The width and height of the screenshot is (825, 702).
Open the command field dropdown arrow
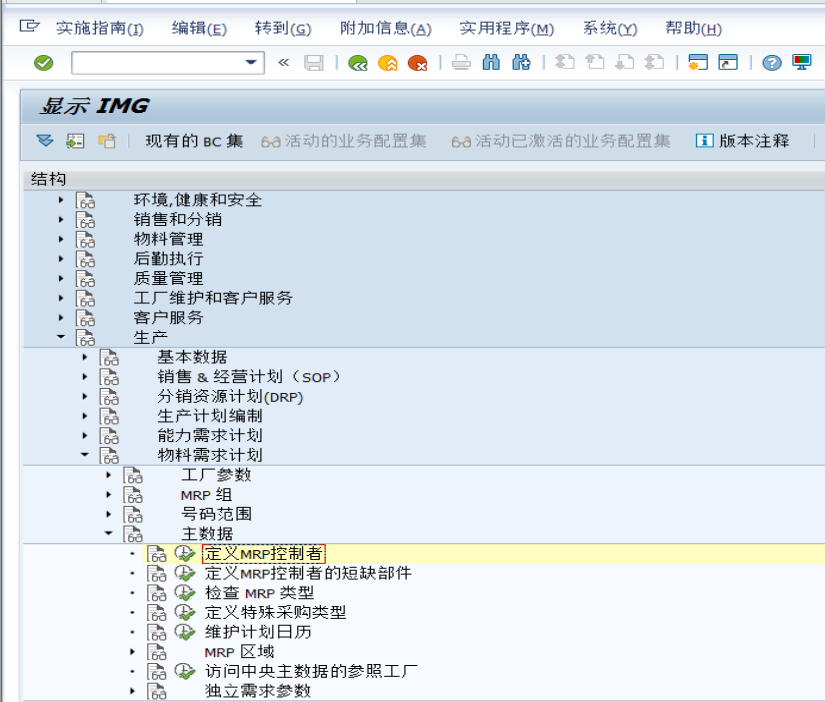click(x=251, y=63)
